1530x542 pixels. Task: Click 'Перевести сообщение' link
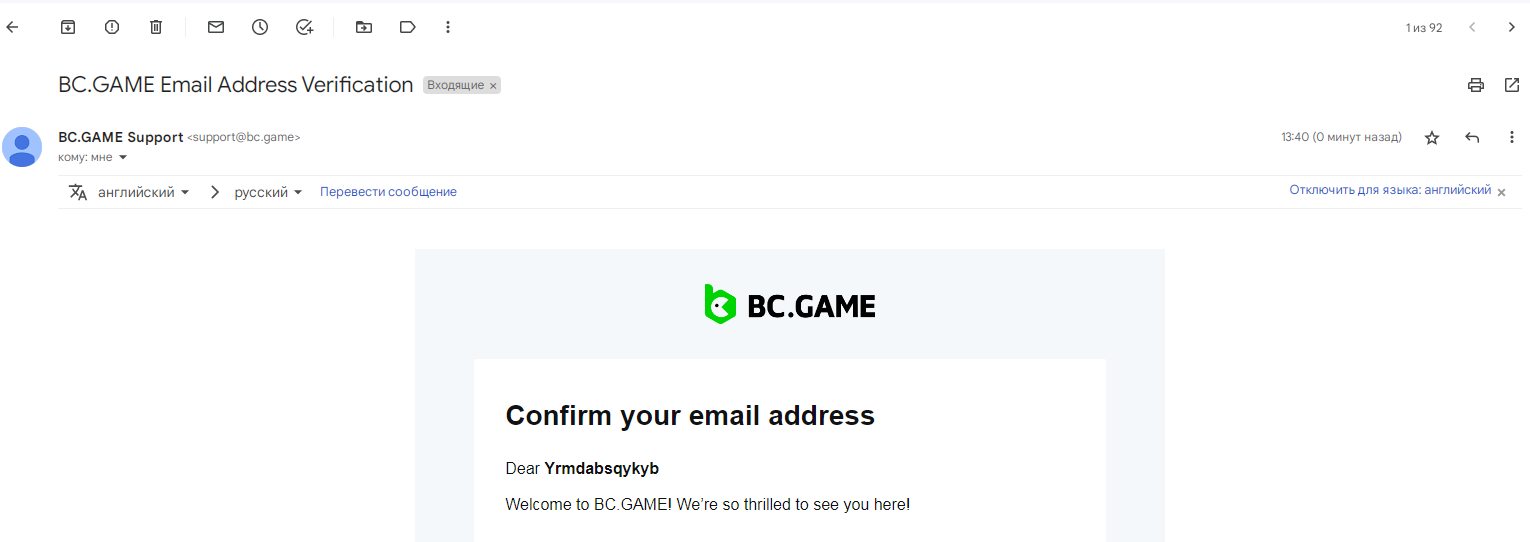388,192
